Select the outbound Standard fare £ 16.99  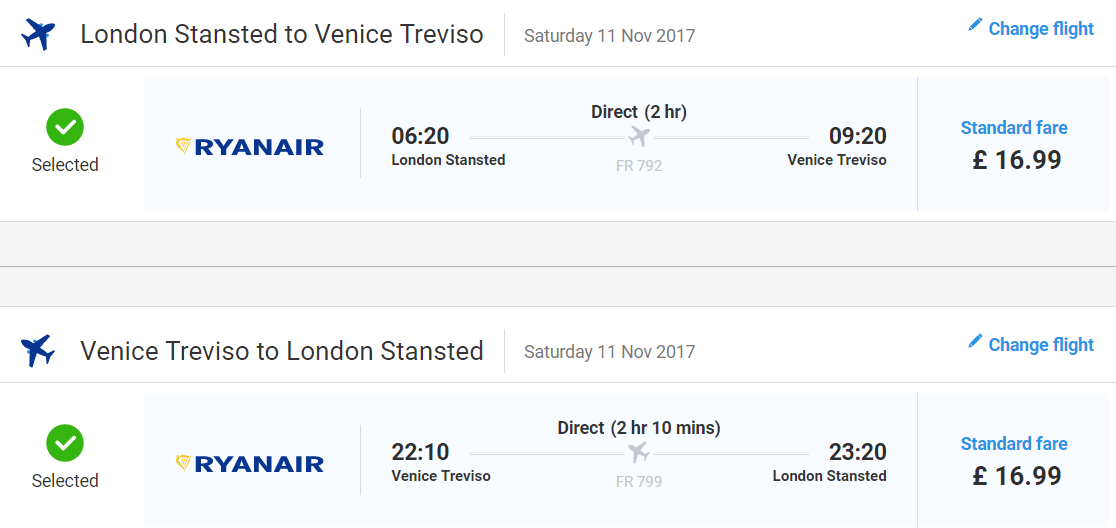(1016, 147)
